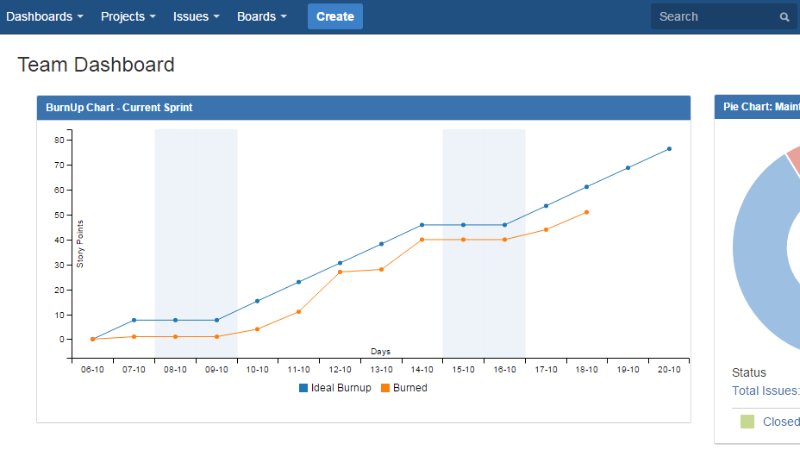Click the Ideal Burnup legend label

click(x=341, y=388)
